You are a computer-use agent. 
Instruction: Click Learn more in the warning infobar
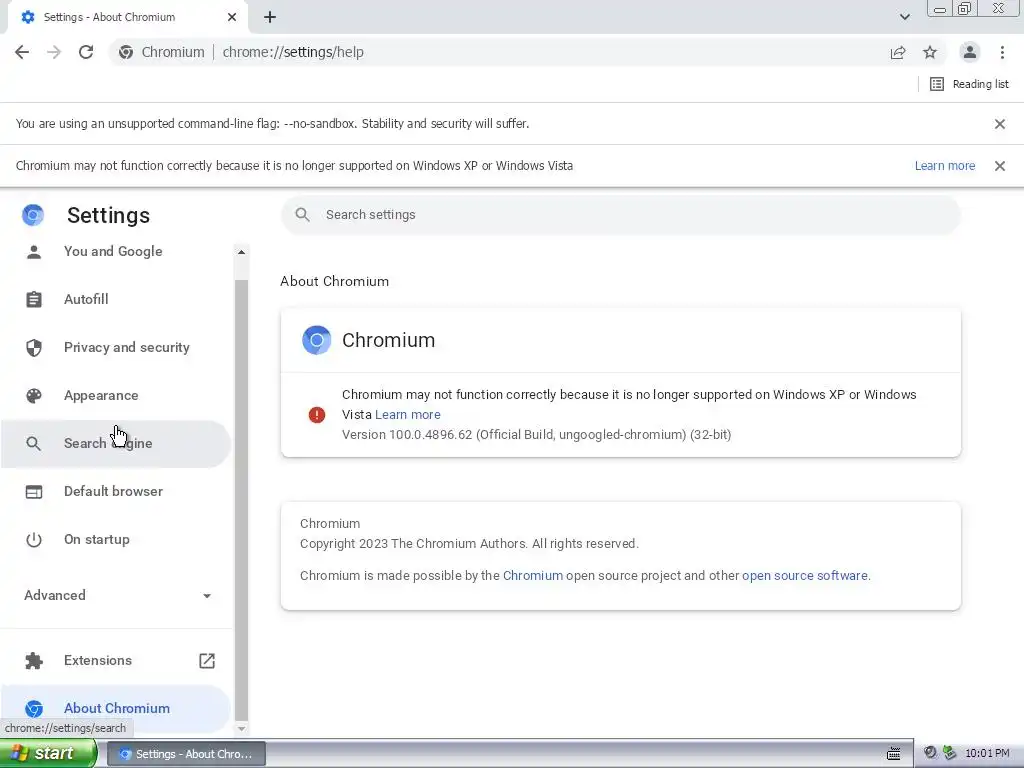coord(944,166)
